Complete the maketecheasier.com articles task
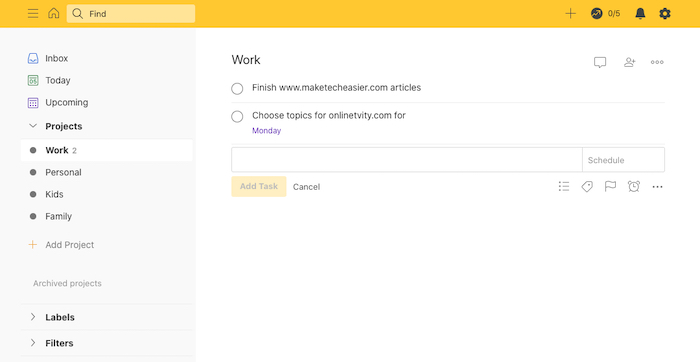 coord(237,89)
